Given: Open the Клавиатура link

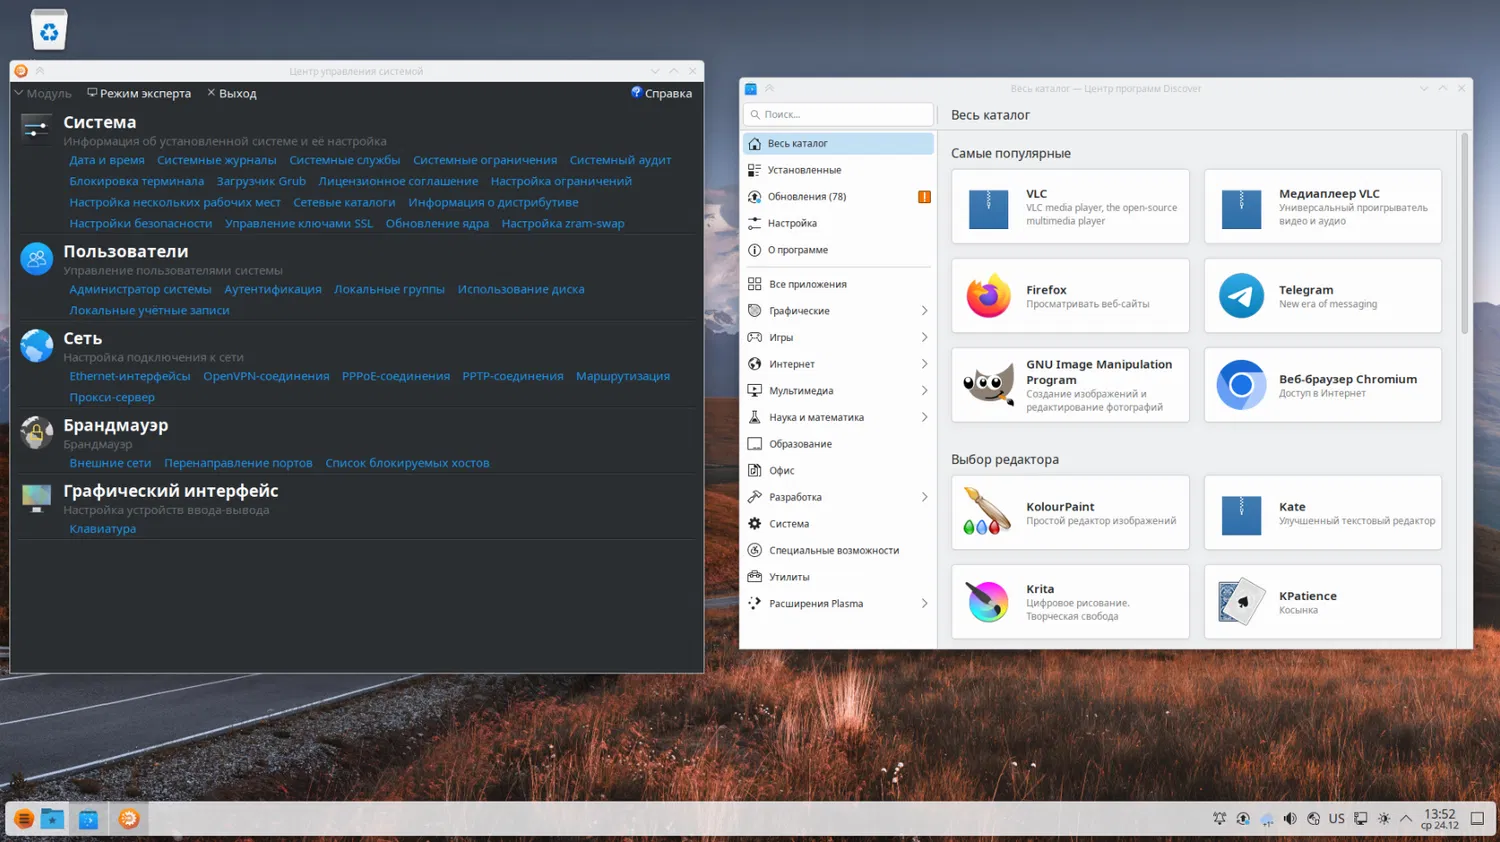Looking at the screenshot, I should pos(103,529).
